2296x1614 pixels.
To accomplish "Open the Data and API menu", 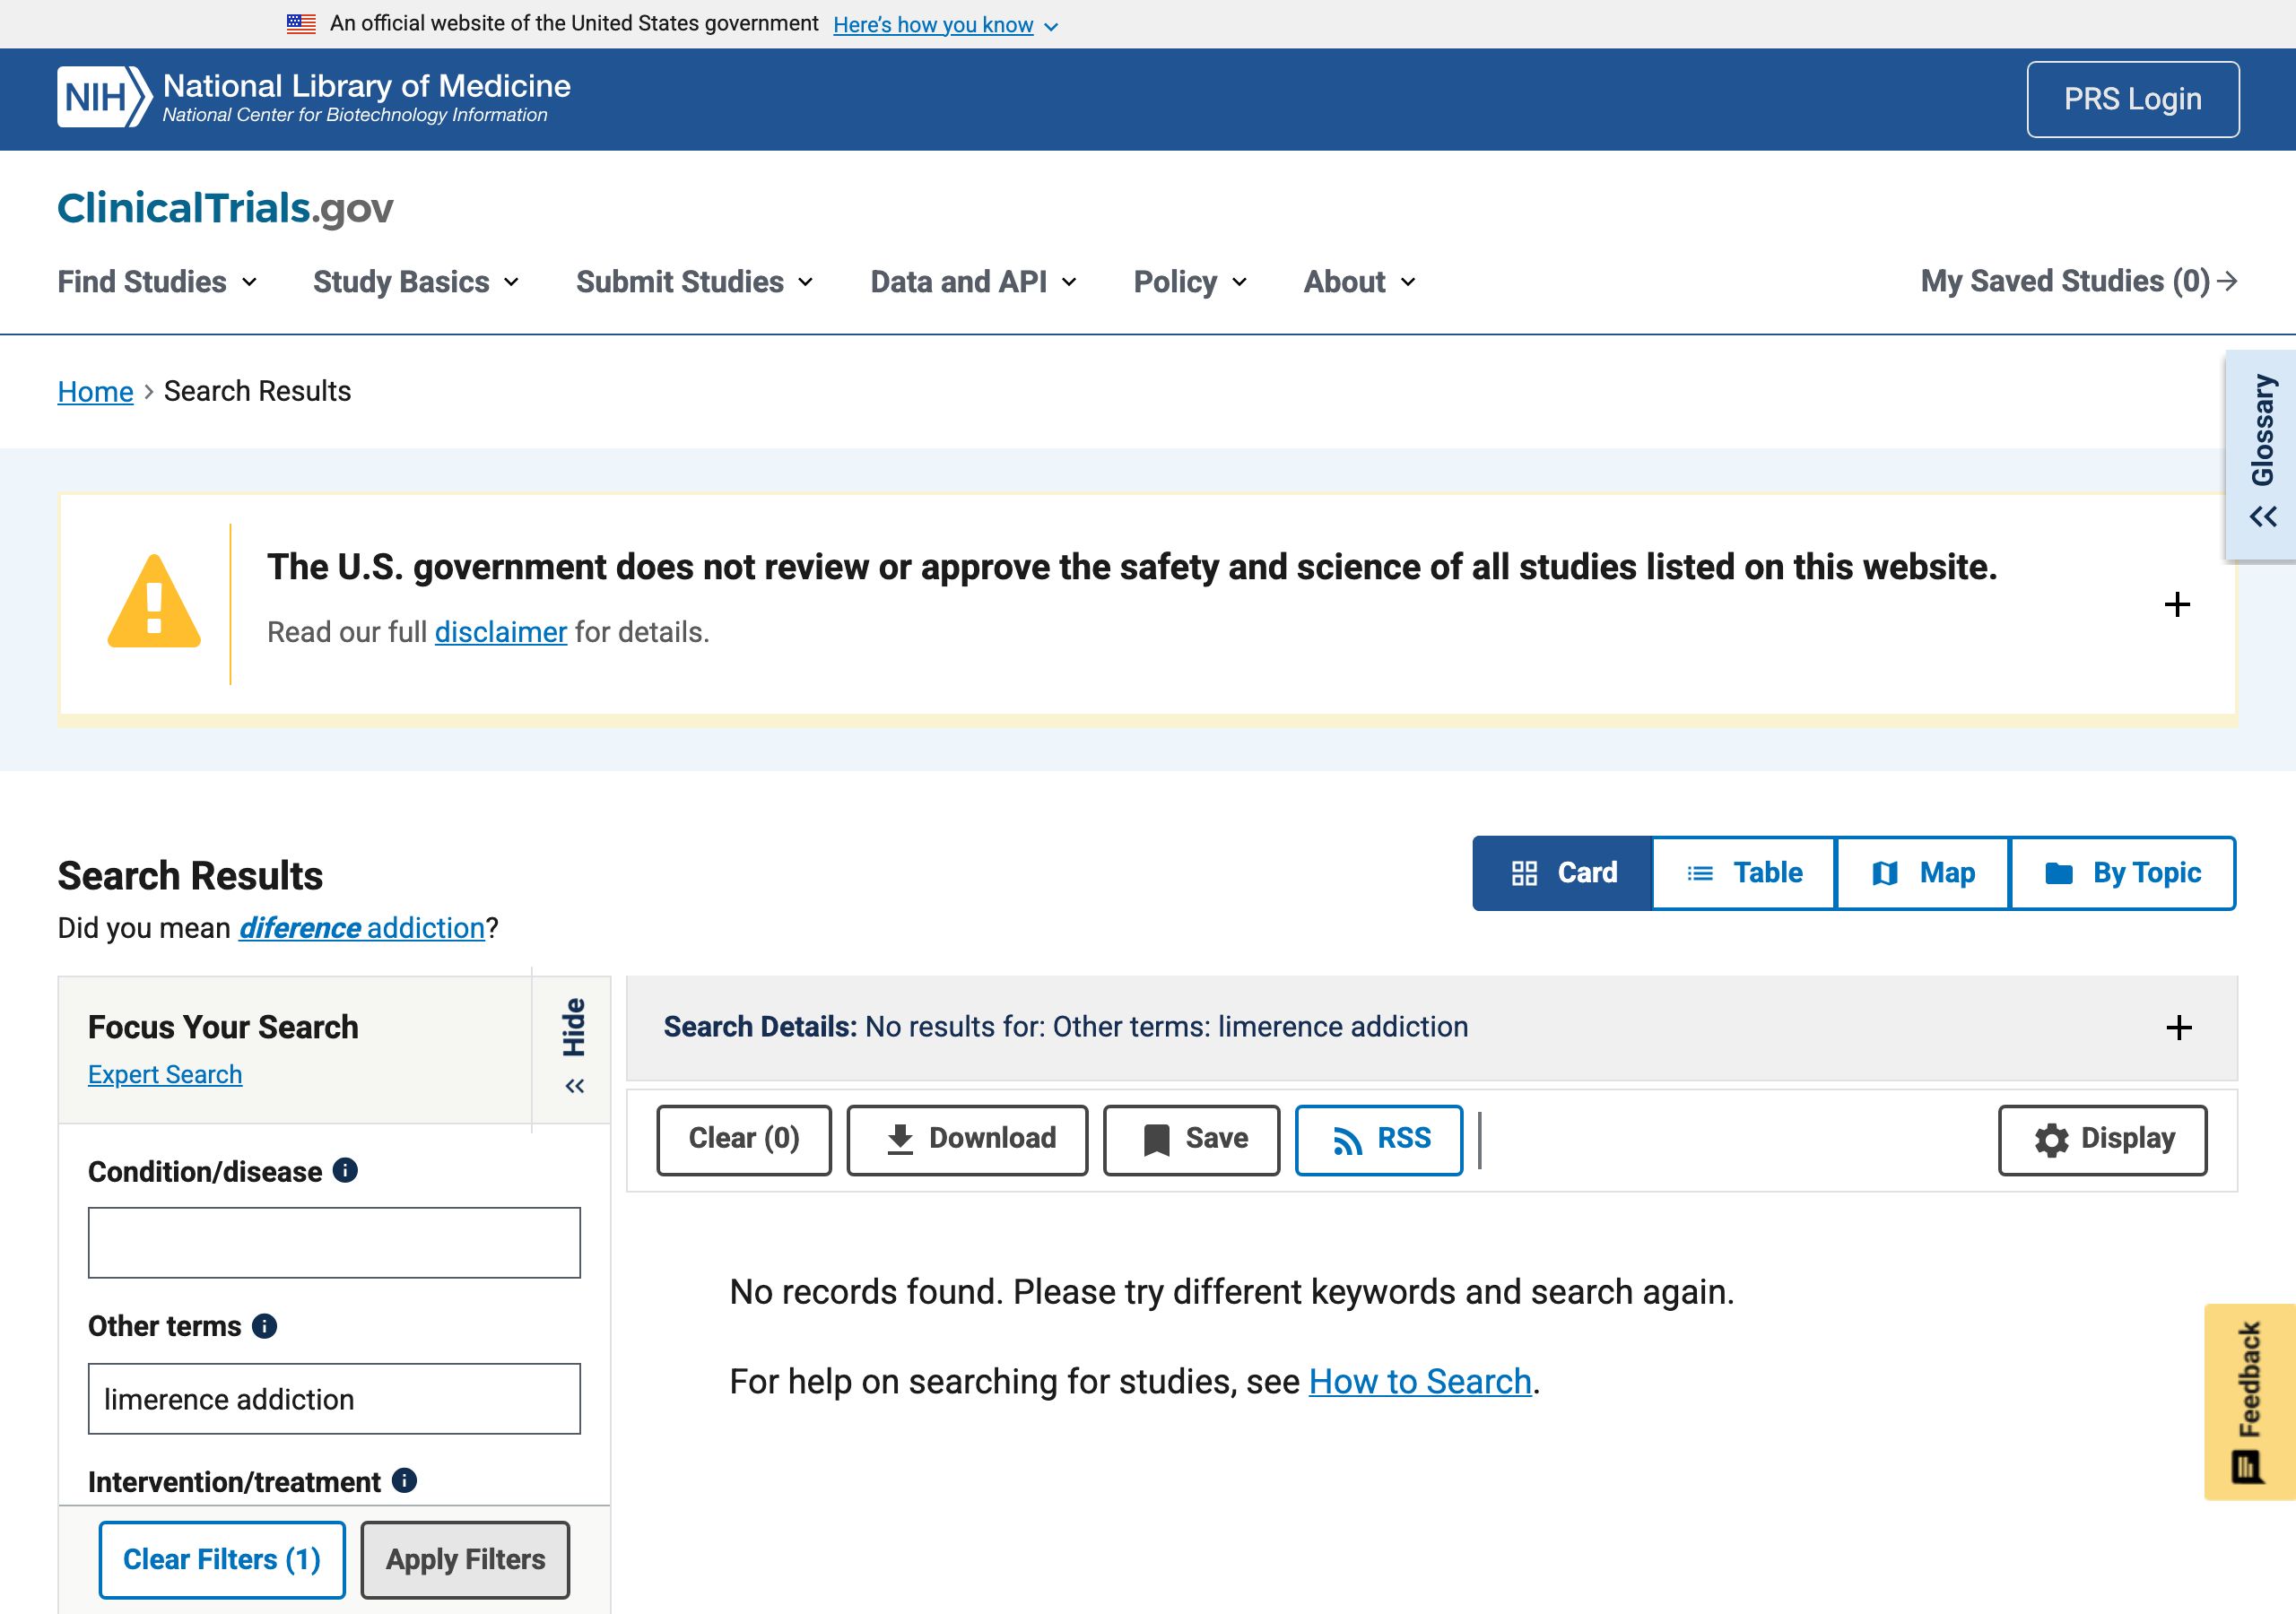I will (973, 282).
